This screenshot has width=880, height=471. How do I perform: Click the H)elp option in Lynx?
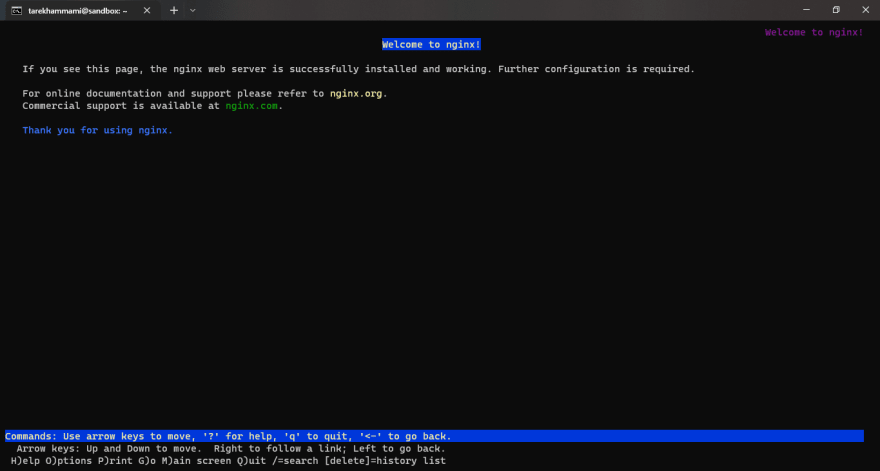25,461
